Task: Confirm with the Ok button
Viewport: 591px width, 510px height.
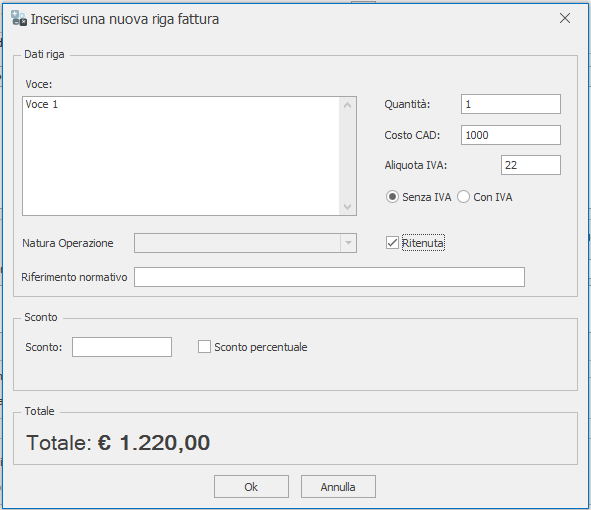Action: point(251,487)
